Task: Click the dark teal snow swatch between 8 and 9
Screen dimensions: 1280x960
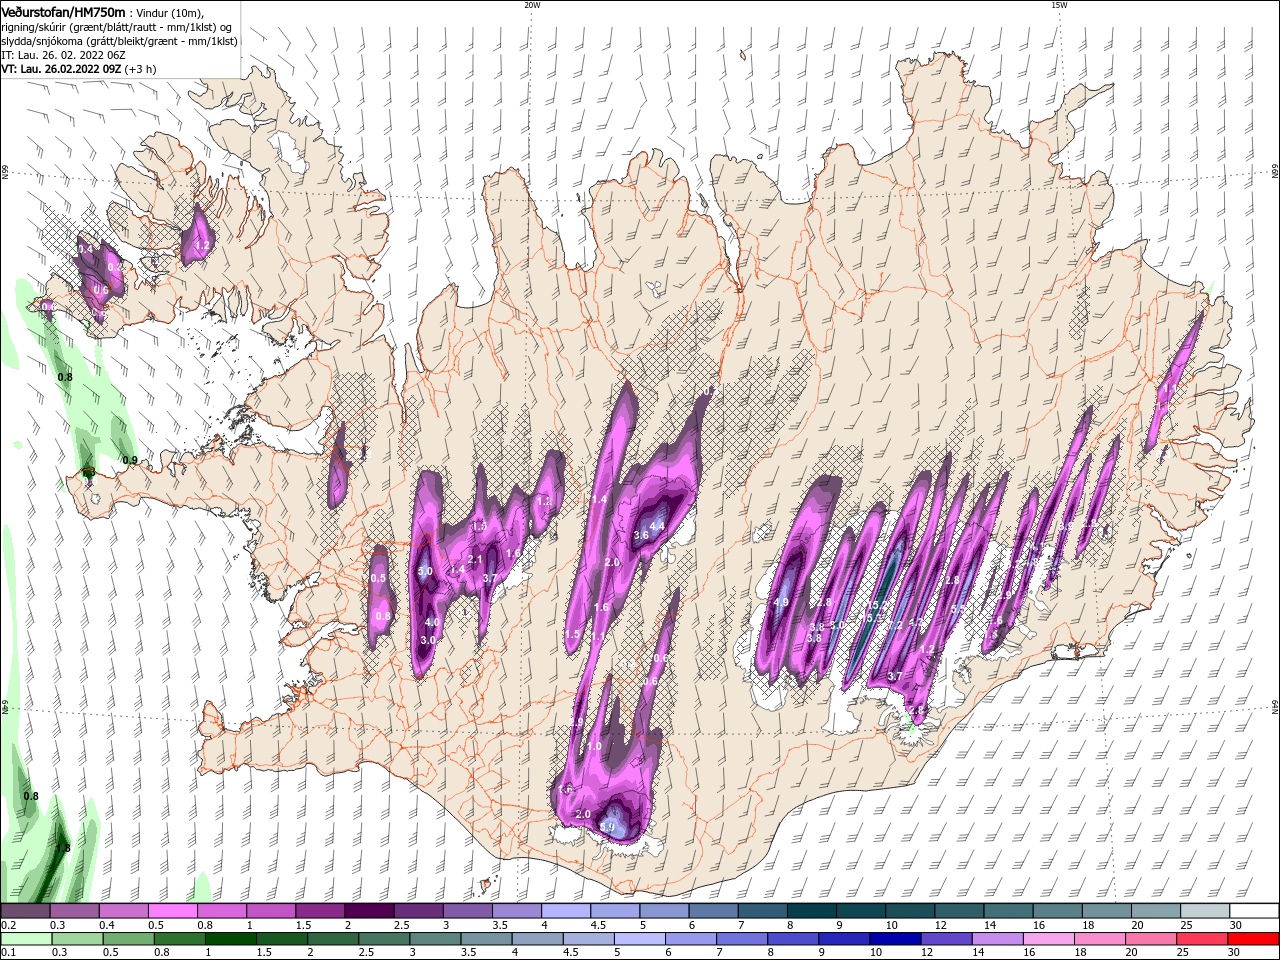Action: coord(812,911)
